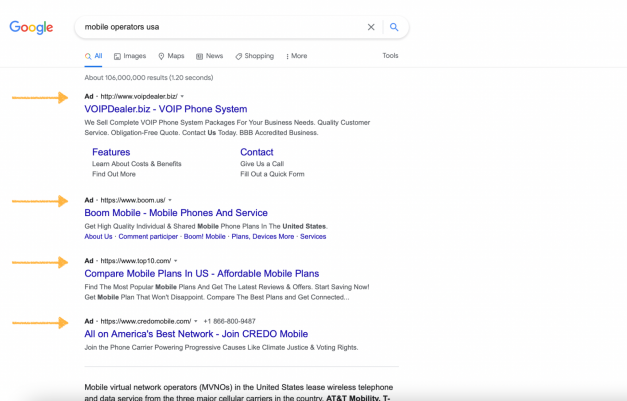
Task: Click inside the search input field
Action: click(x=220, y=27)
